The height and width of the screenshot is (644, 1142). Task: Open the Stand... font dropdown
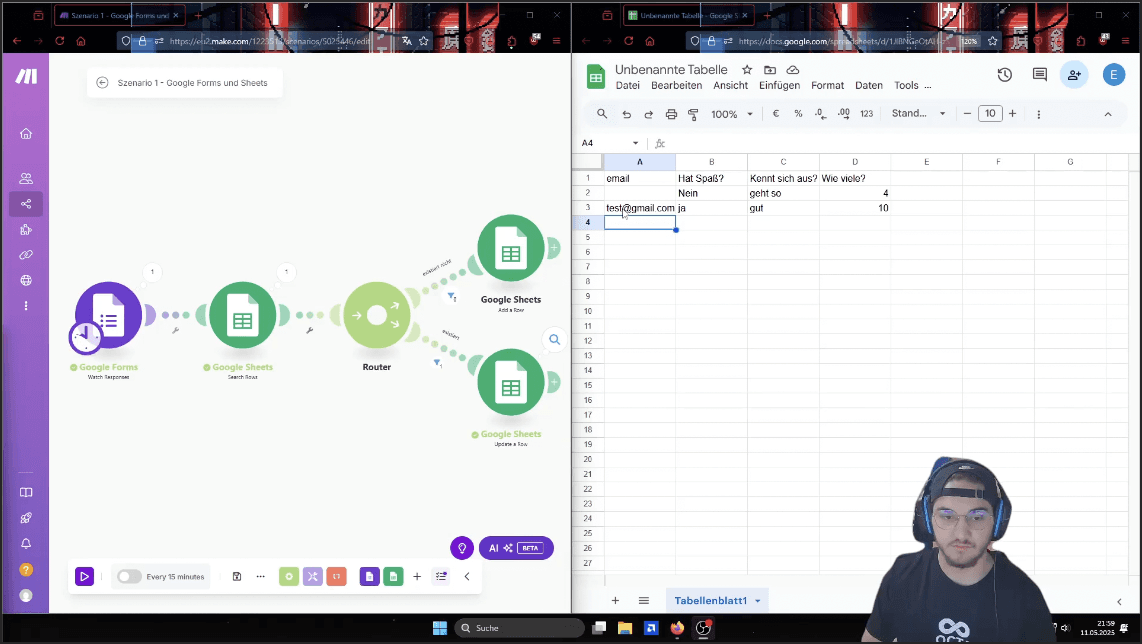click(918, 114)
